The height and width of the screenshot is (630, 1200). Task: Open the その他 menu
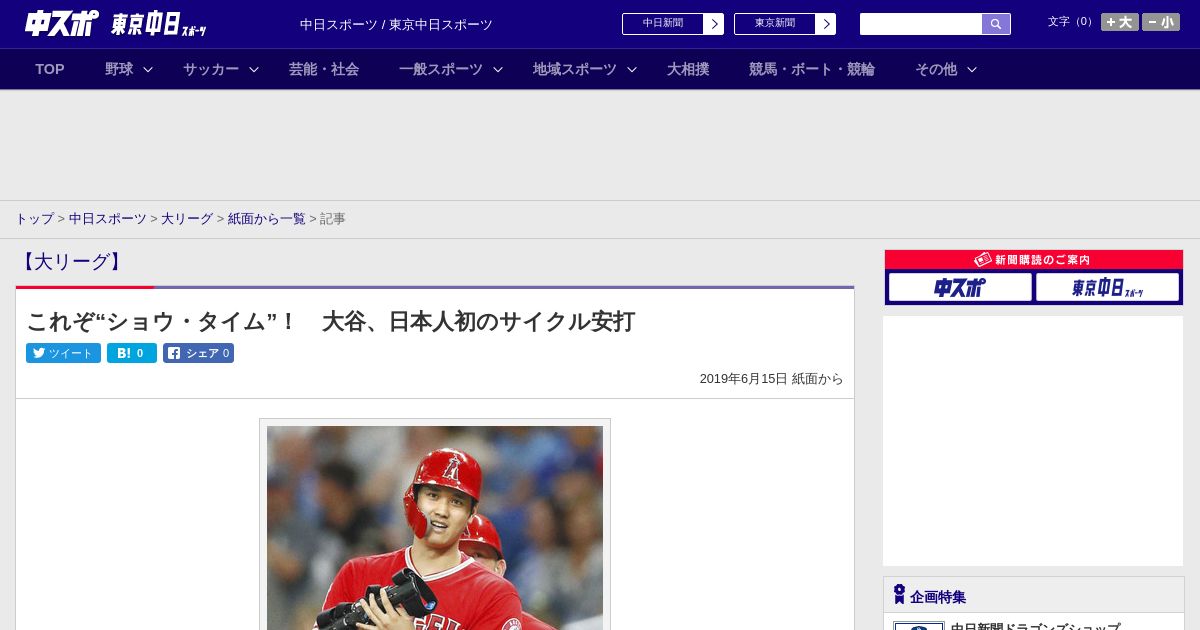coord(936,69)
